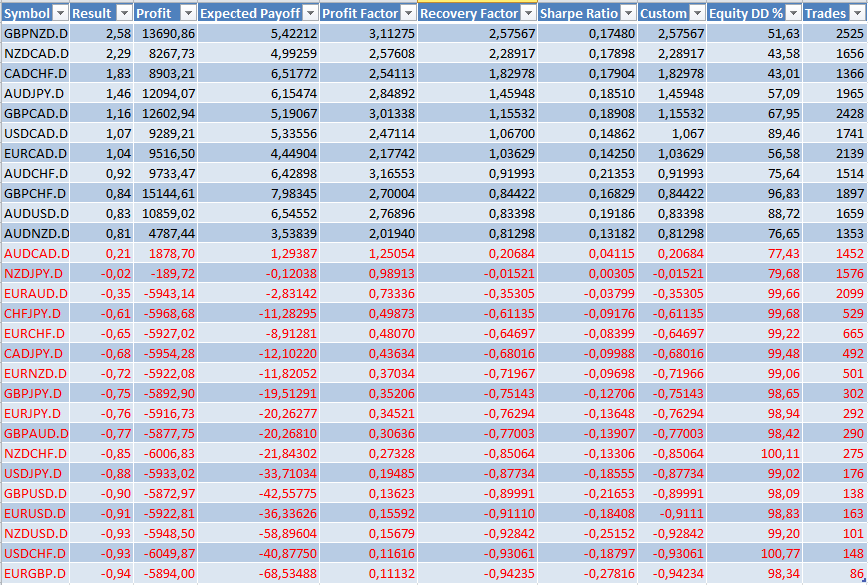
Task: Click the expected payoff value -68,53488
Action: tap(288, 573)
